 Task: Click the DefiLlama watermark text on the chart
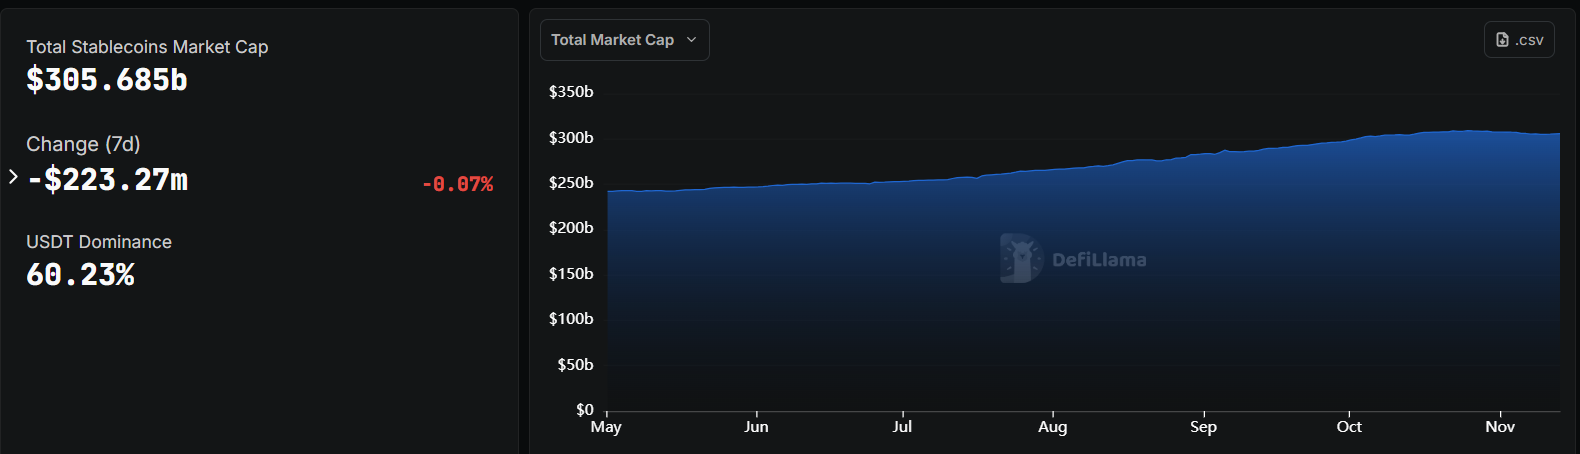[x=1099, y=260]
